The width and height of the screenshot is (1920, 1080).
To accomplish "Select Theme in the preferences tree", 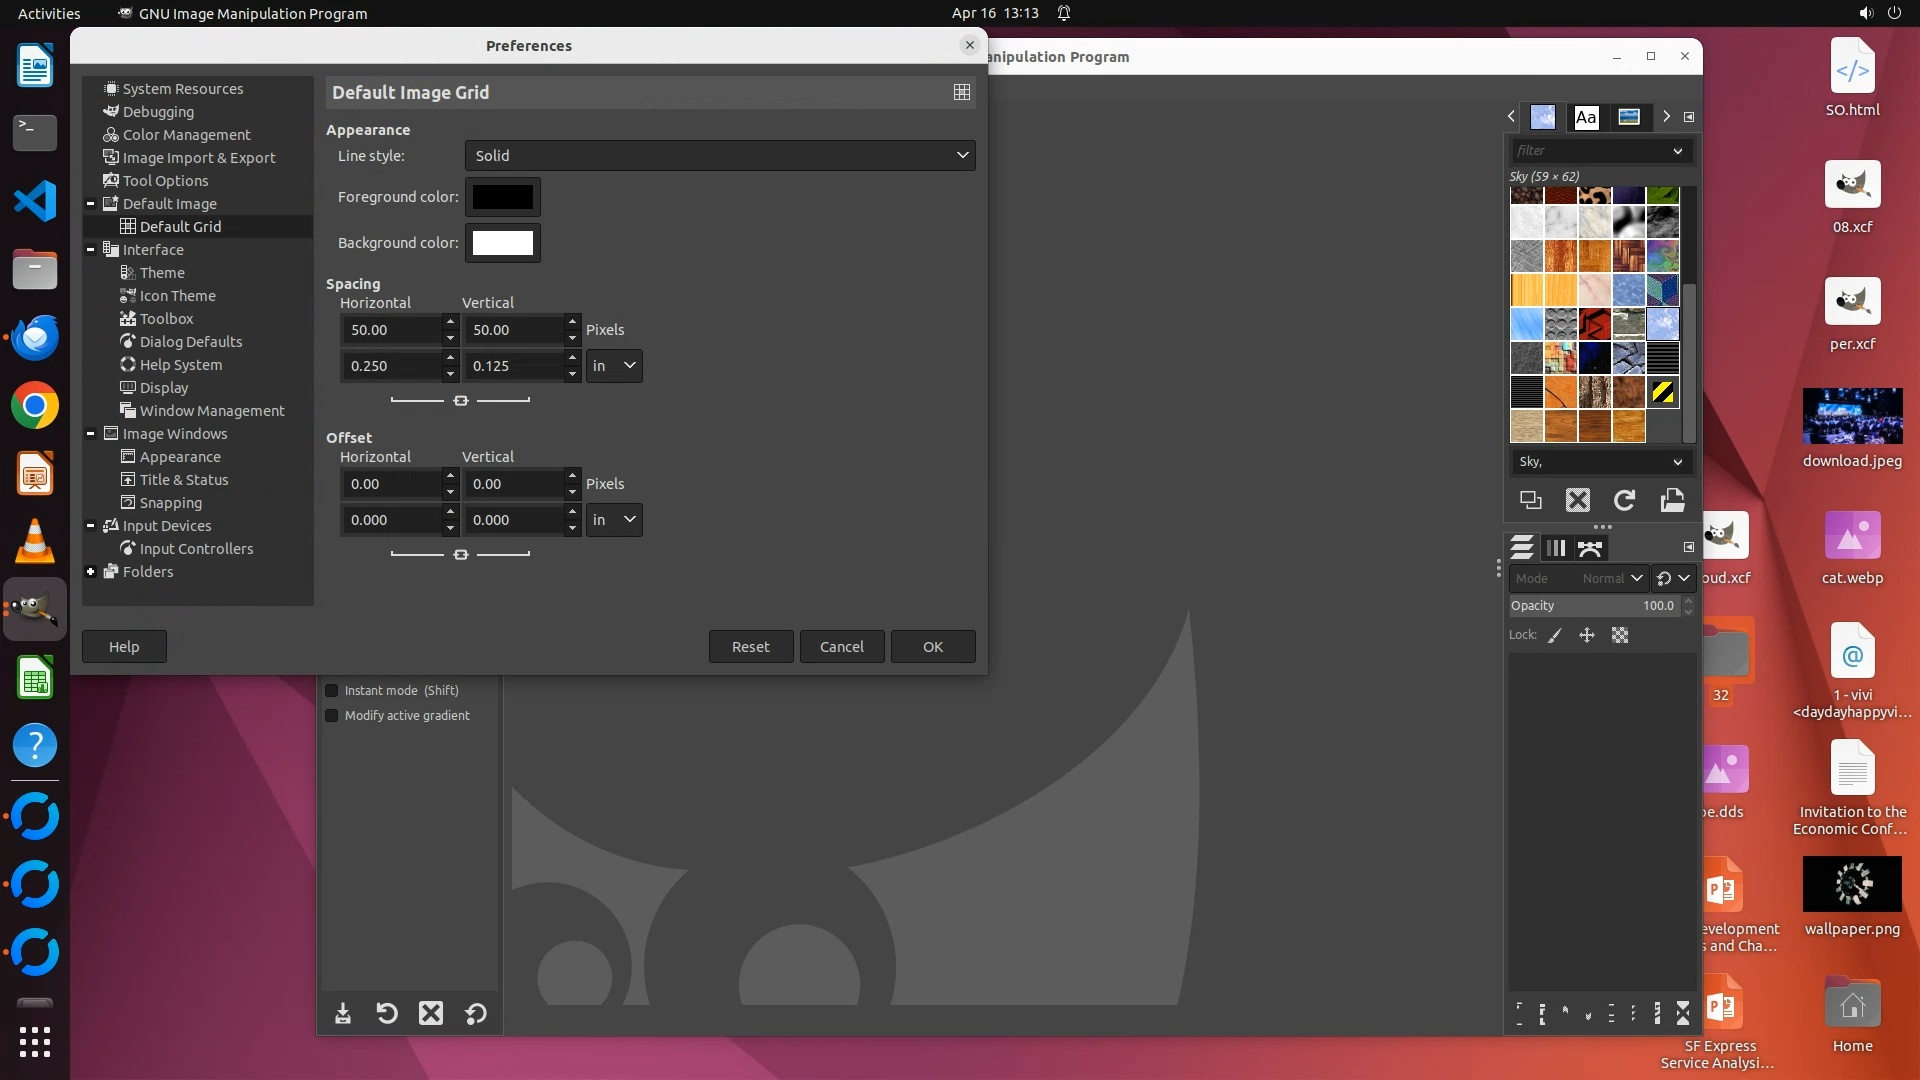I will [x=162, y=273].
